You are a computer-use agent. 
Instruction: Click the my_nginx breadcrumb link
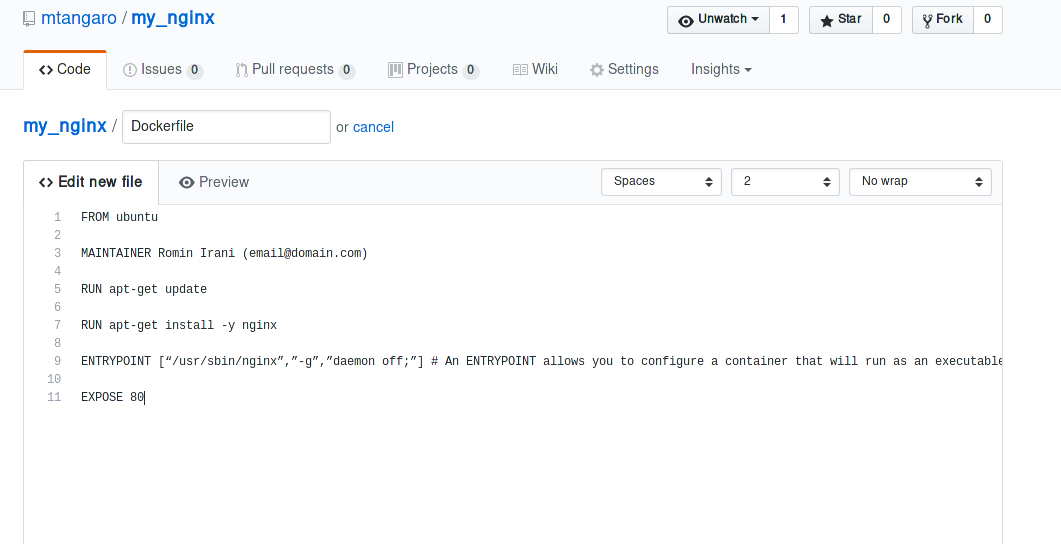pos(65,127)
